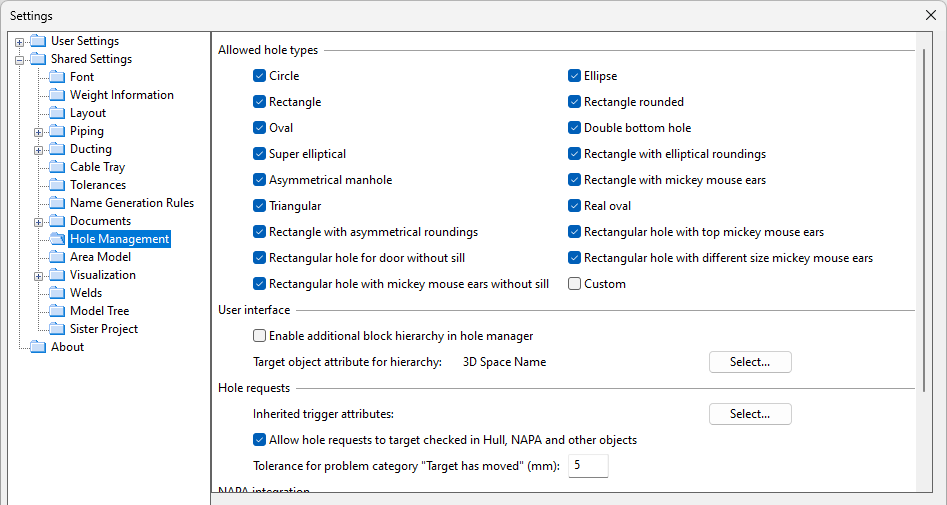947x505 pixels.
Task: Expand the User Settings tree node
Action: point(19,42)
